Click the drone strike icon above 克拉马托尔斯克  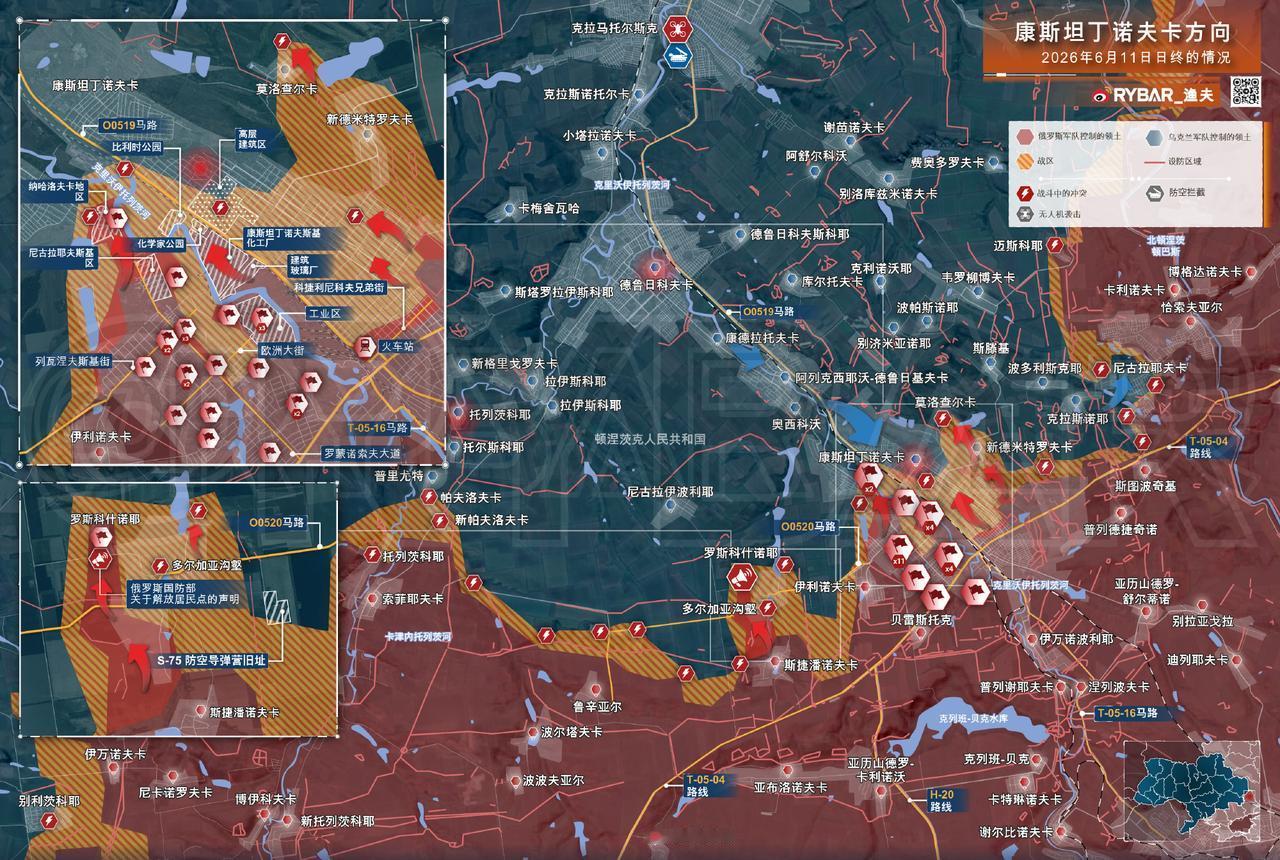pos(676,28)
